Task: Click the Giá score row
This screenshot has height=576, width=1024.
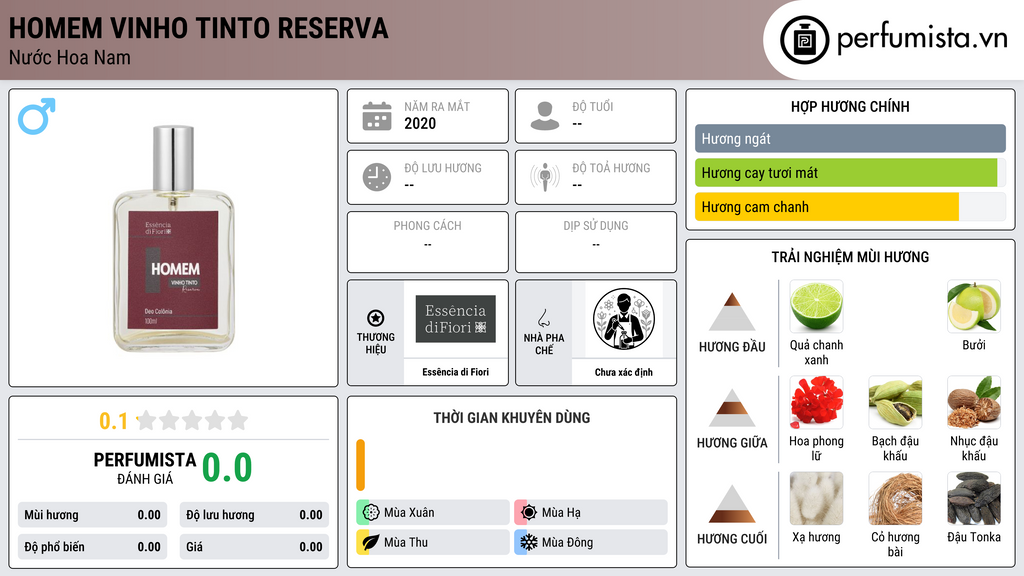Action: [254, 547]
